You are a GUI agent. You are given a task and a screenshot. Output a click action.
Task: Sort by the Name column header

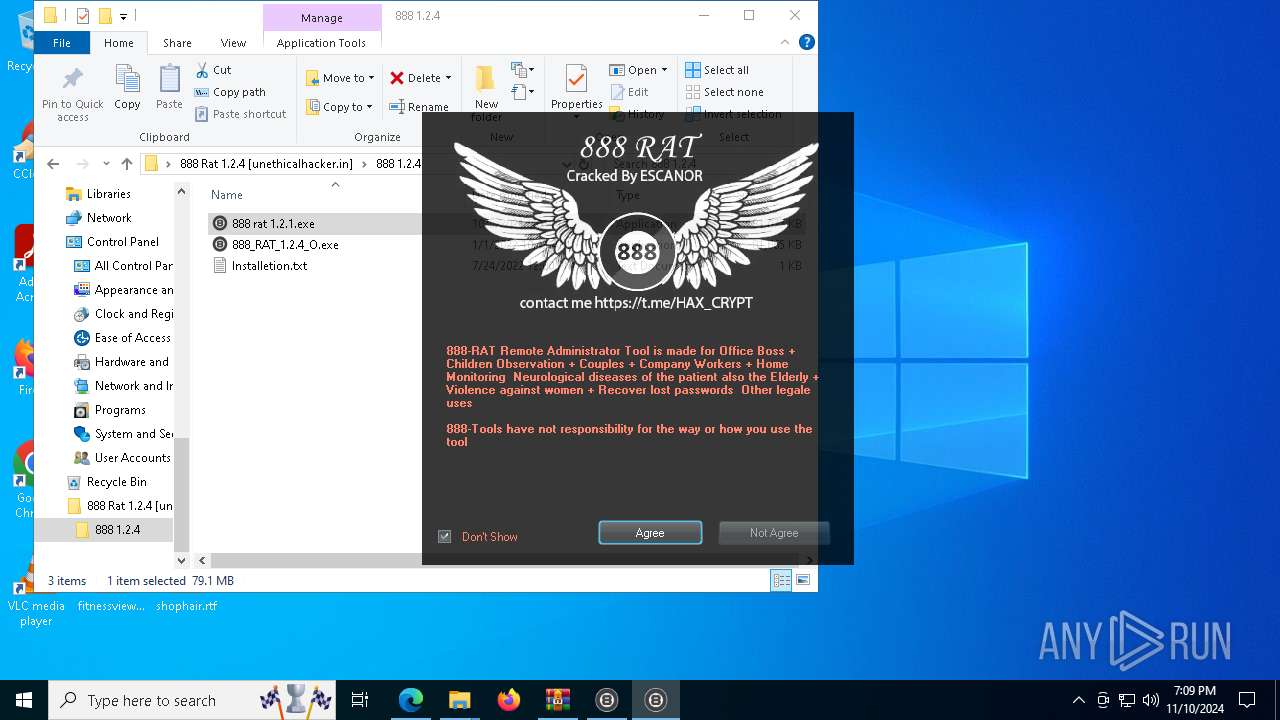(226, 195)
